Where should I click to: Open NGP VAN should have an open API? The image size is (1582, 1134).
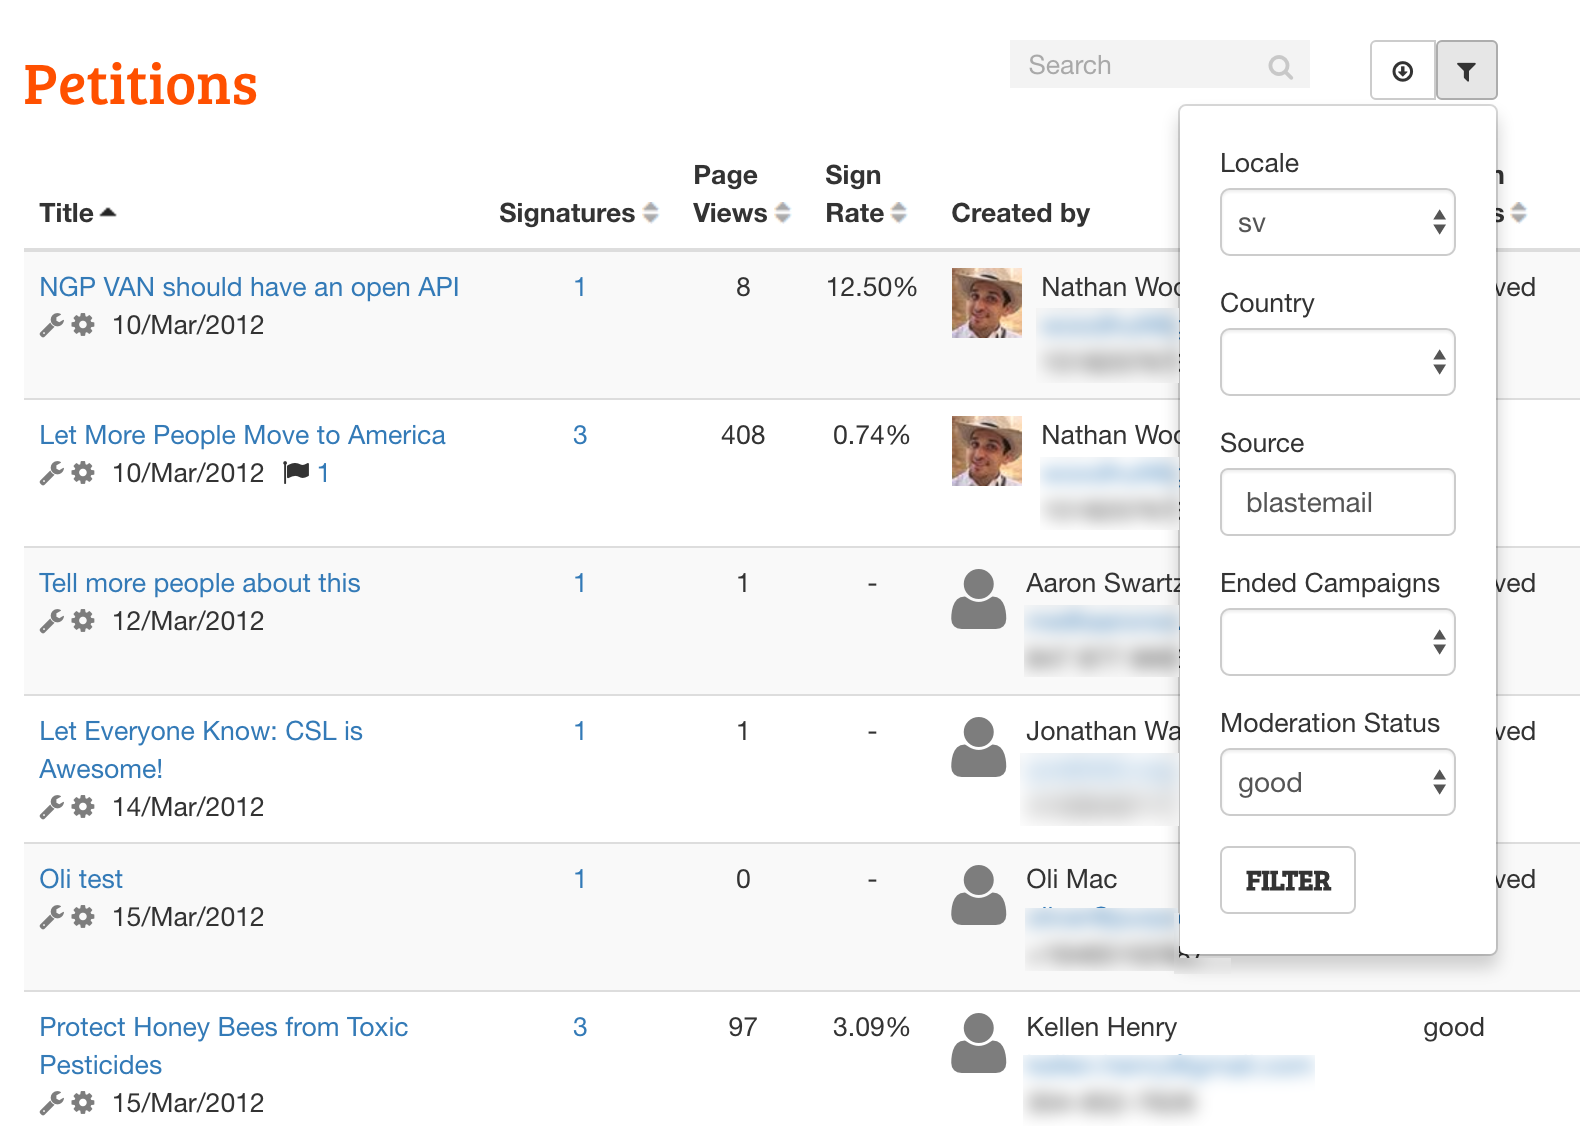point(249,287)
